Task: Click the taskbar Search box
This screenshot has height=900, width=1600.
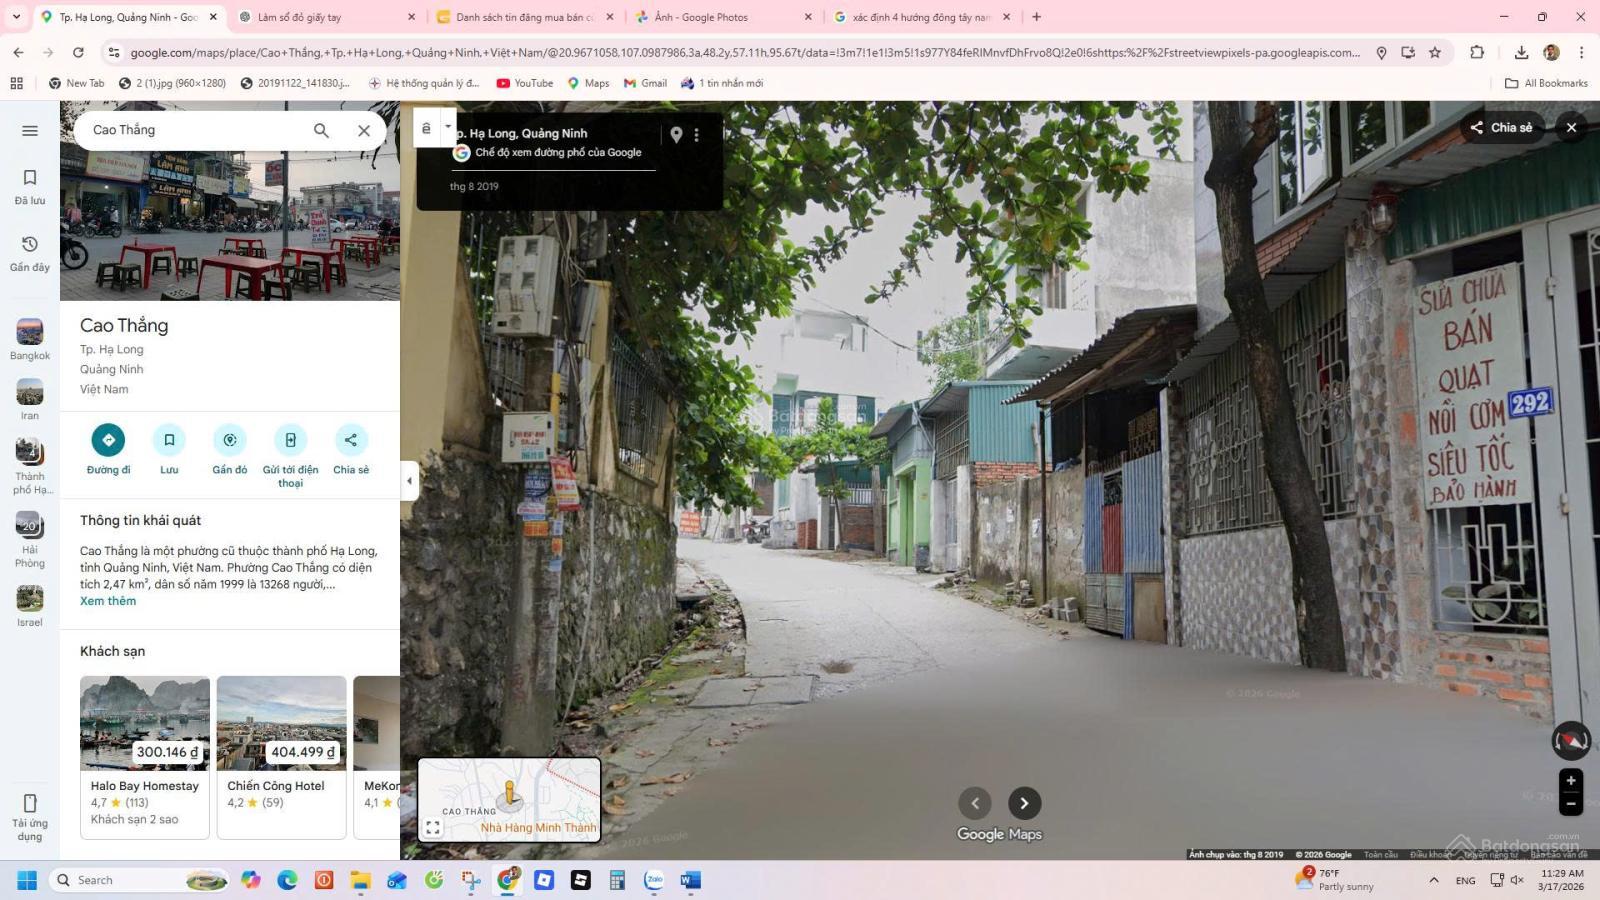Action: click(x=140, y=880)
